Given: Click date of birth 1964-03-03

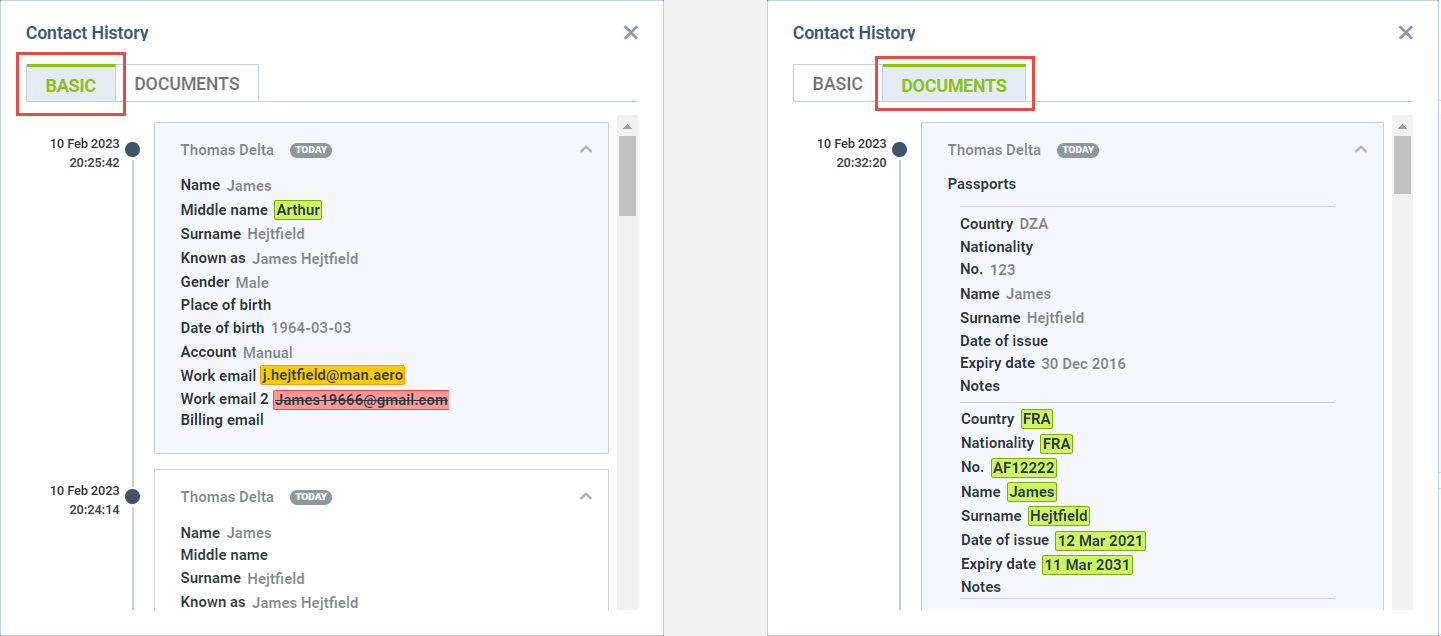Looking at the screenshot, I should click(x=311, y=328).
